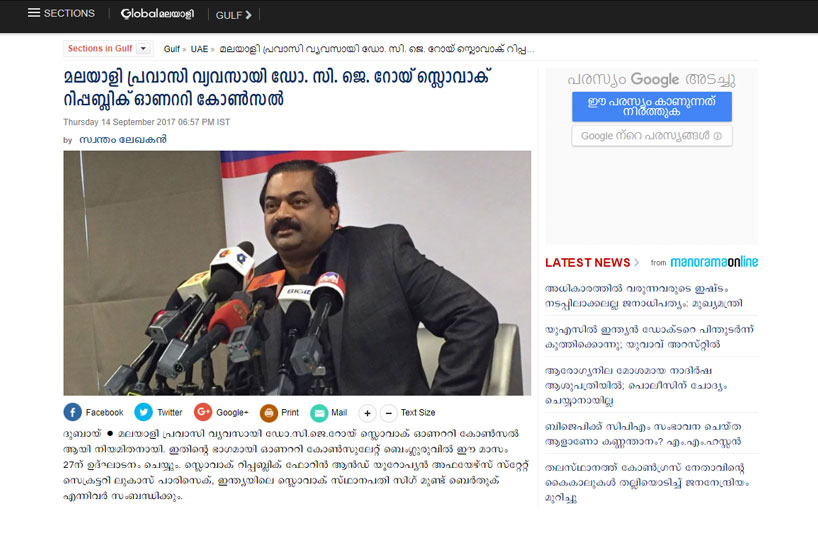Open first latest news headline

click(644, 296)
